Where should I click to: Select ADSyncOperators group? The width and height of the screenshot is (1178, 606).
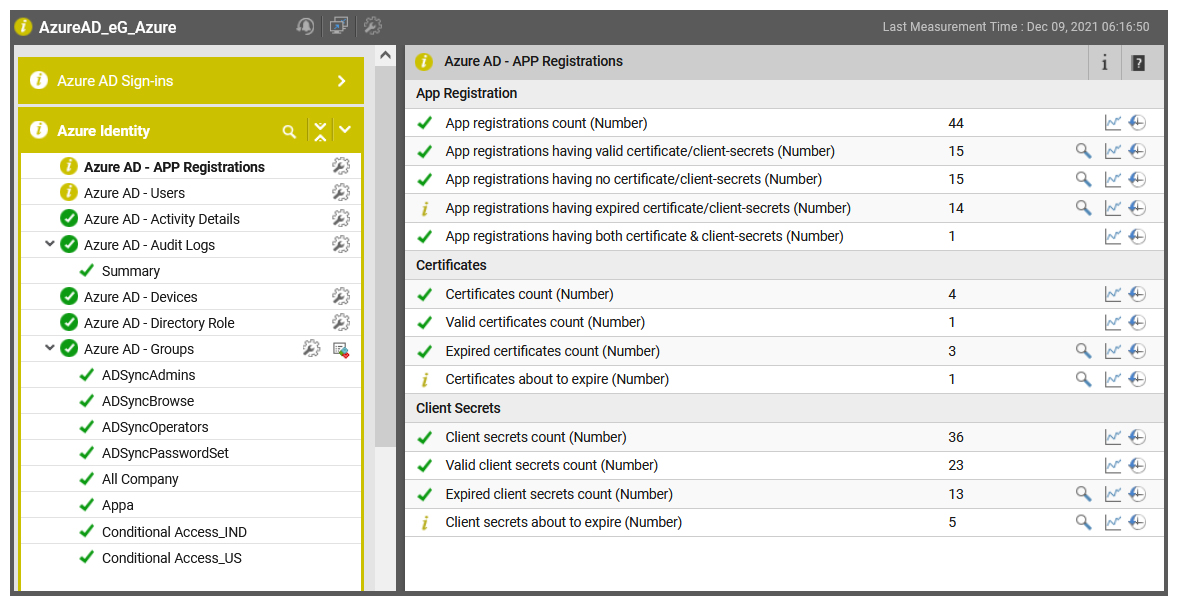pos(156,427)
